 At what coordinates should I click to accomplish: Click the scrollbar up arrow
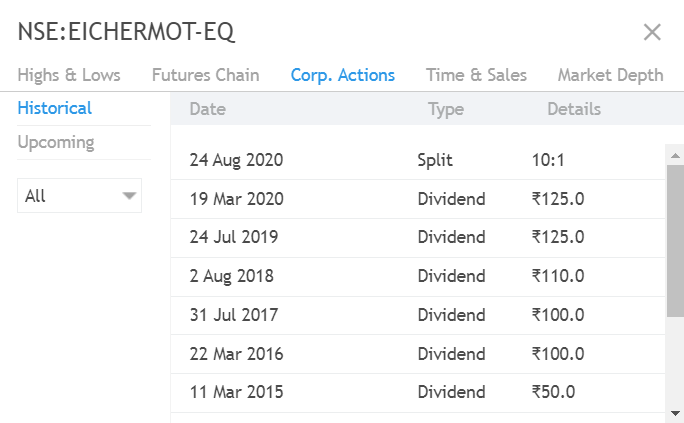point(675,155)
